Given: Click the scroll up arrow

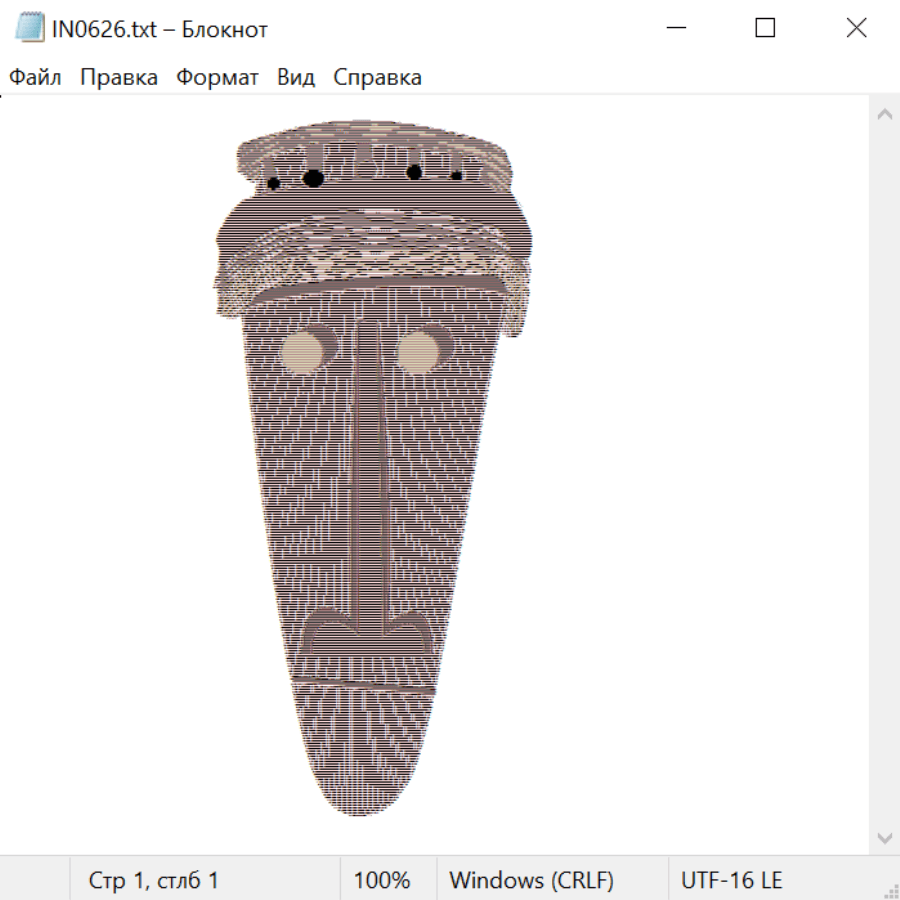Looking at the screenshot, I should 884,115.
